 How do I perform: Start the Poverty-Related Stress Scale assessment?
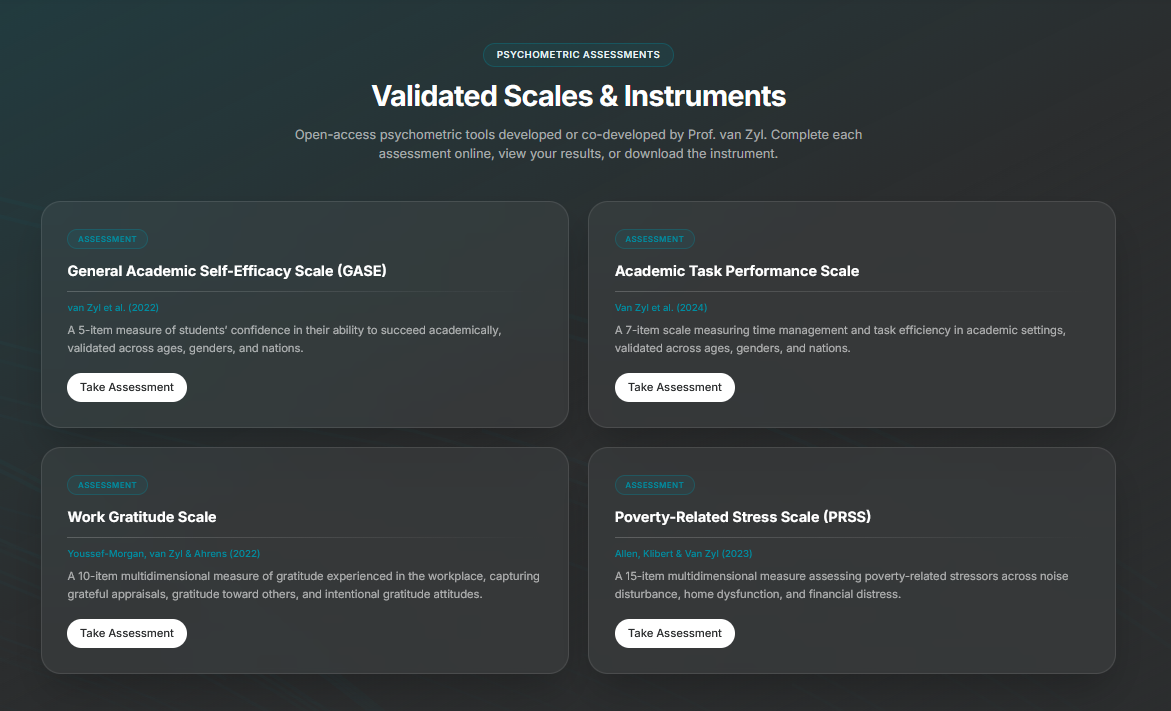pos(675,633)
